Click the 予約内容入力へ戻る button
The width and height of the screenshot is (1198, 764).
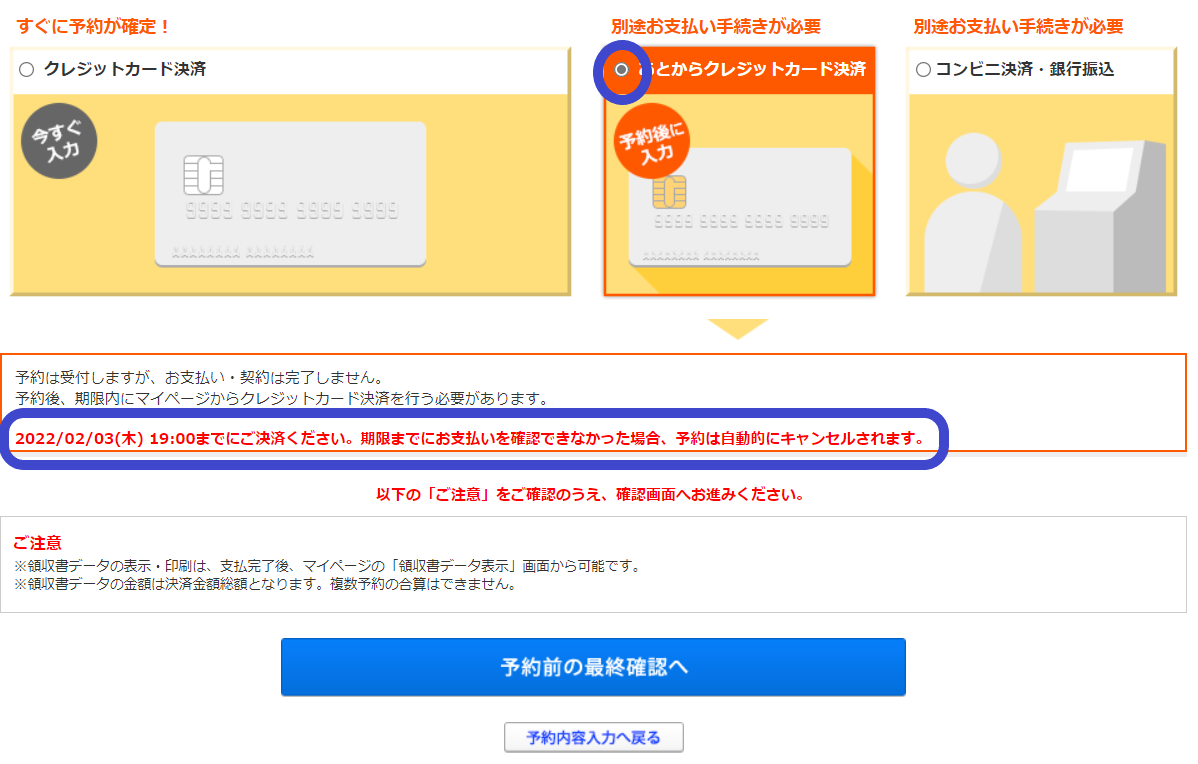(x=594, y=737)
